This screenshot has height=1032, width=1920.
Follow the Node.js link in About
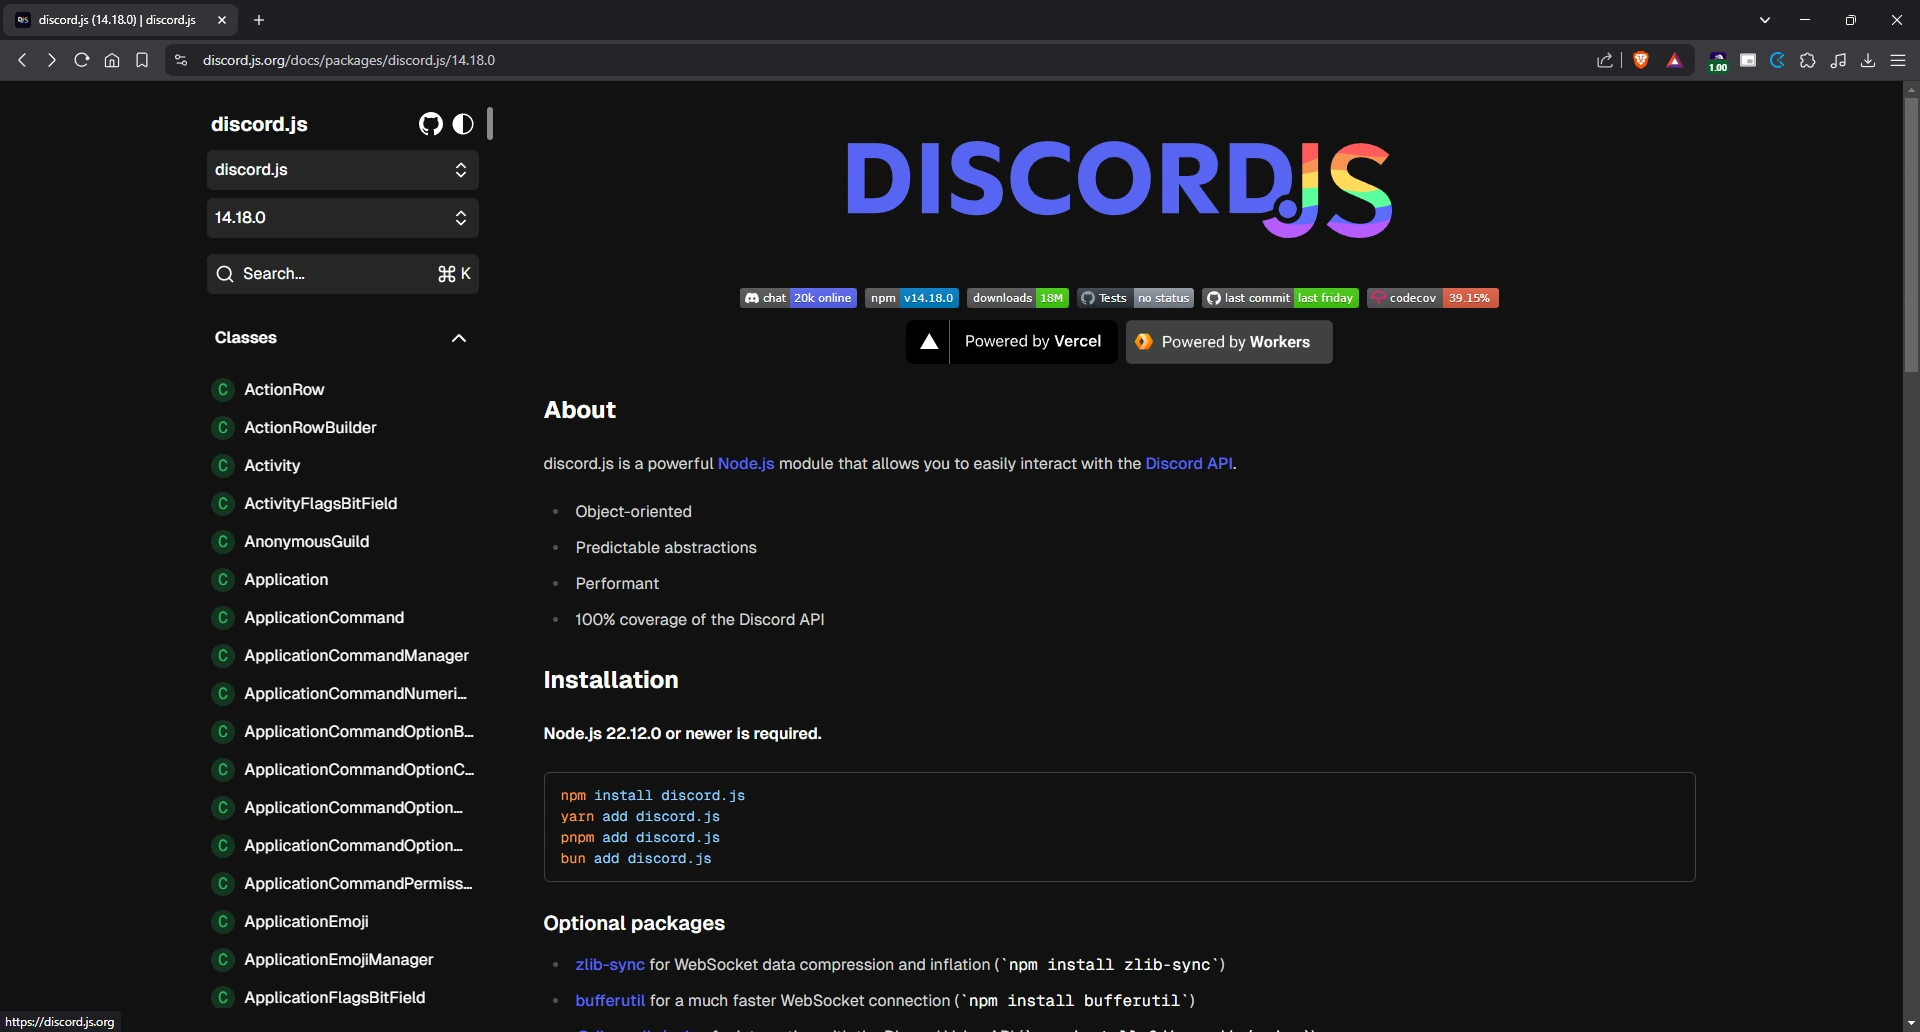pyautogui.click(x=746, y=464)
